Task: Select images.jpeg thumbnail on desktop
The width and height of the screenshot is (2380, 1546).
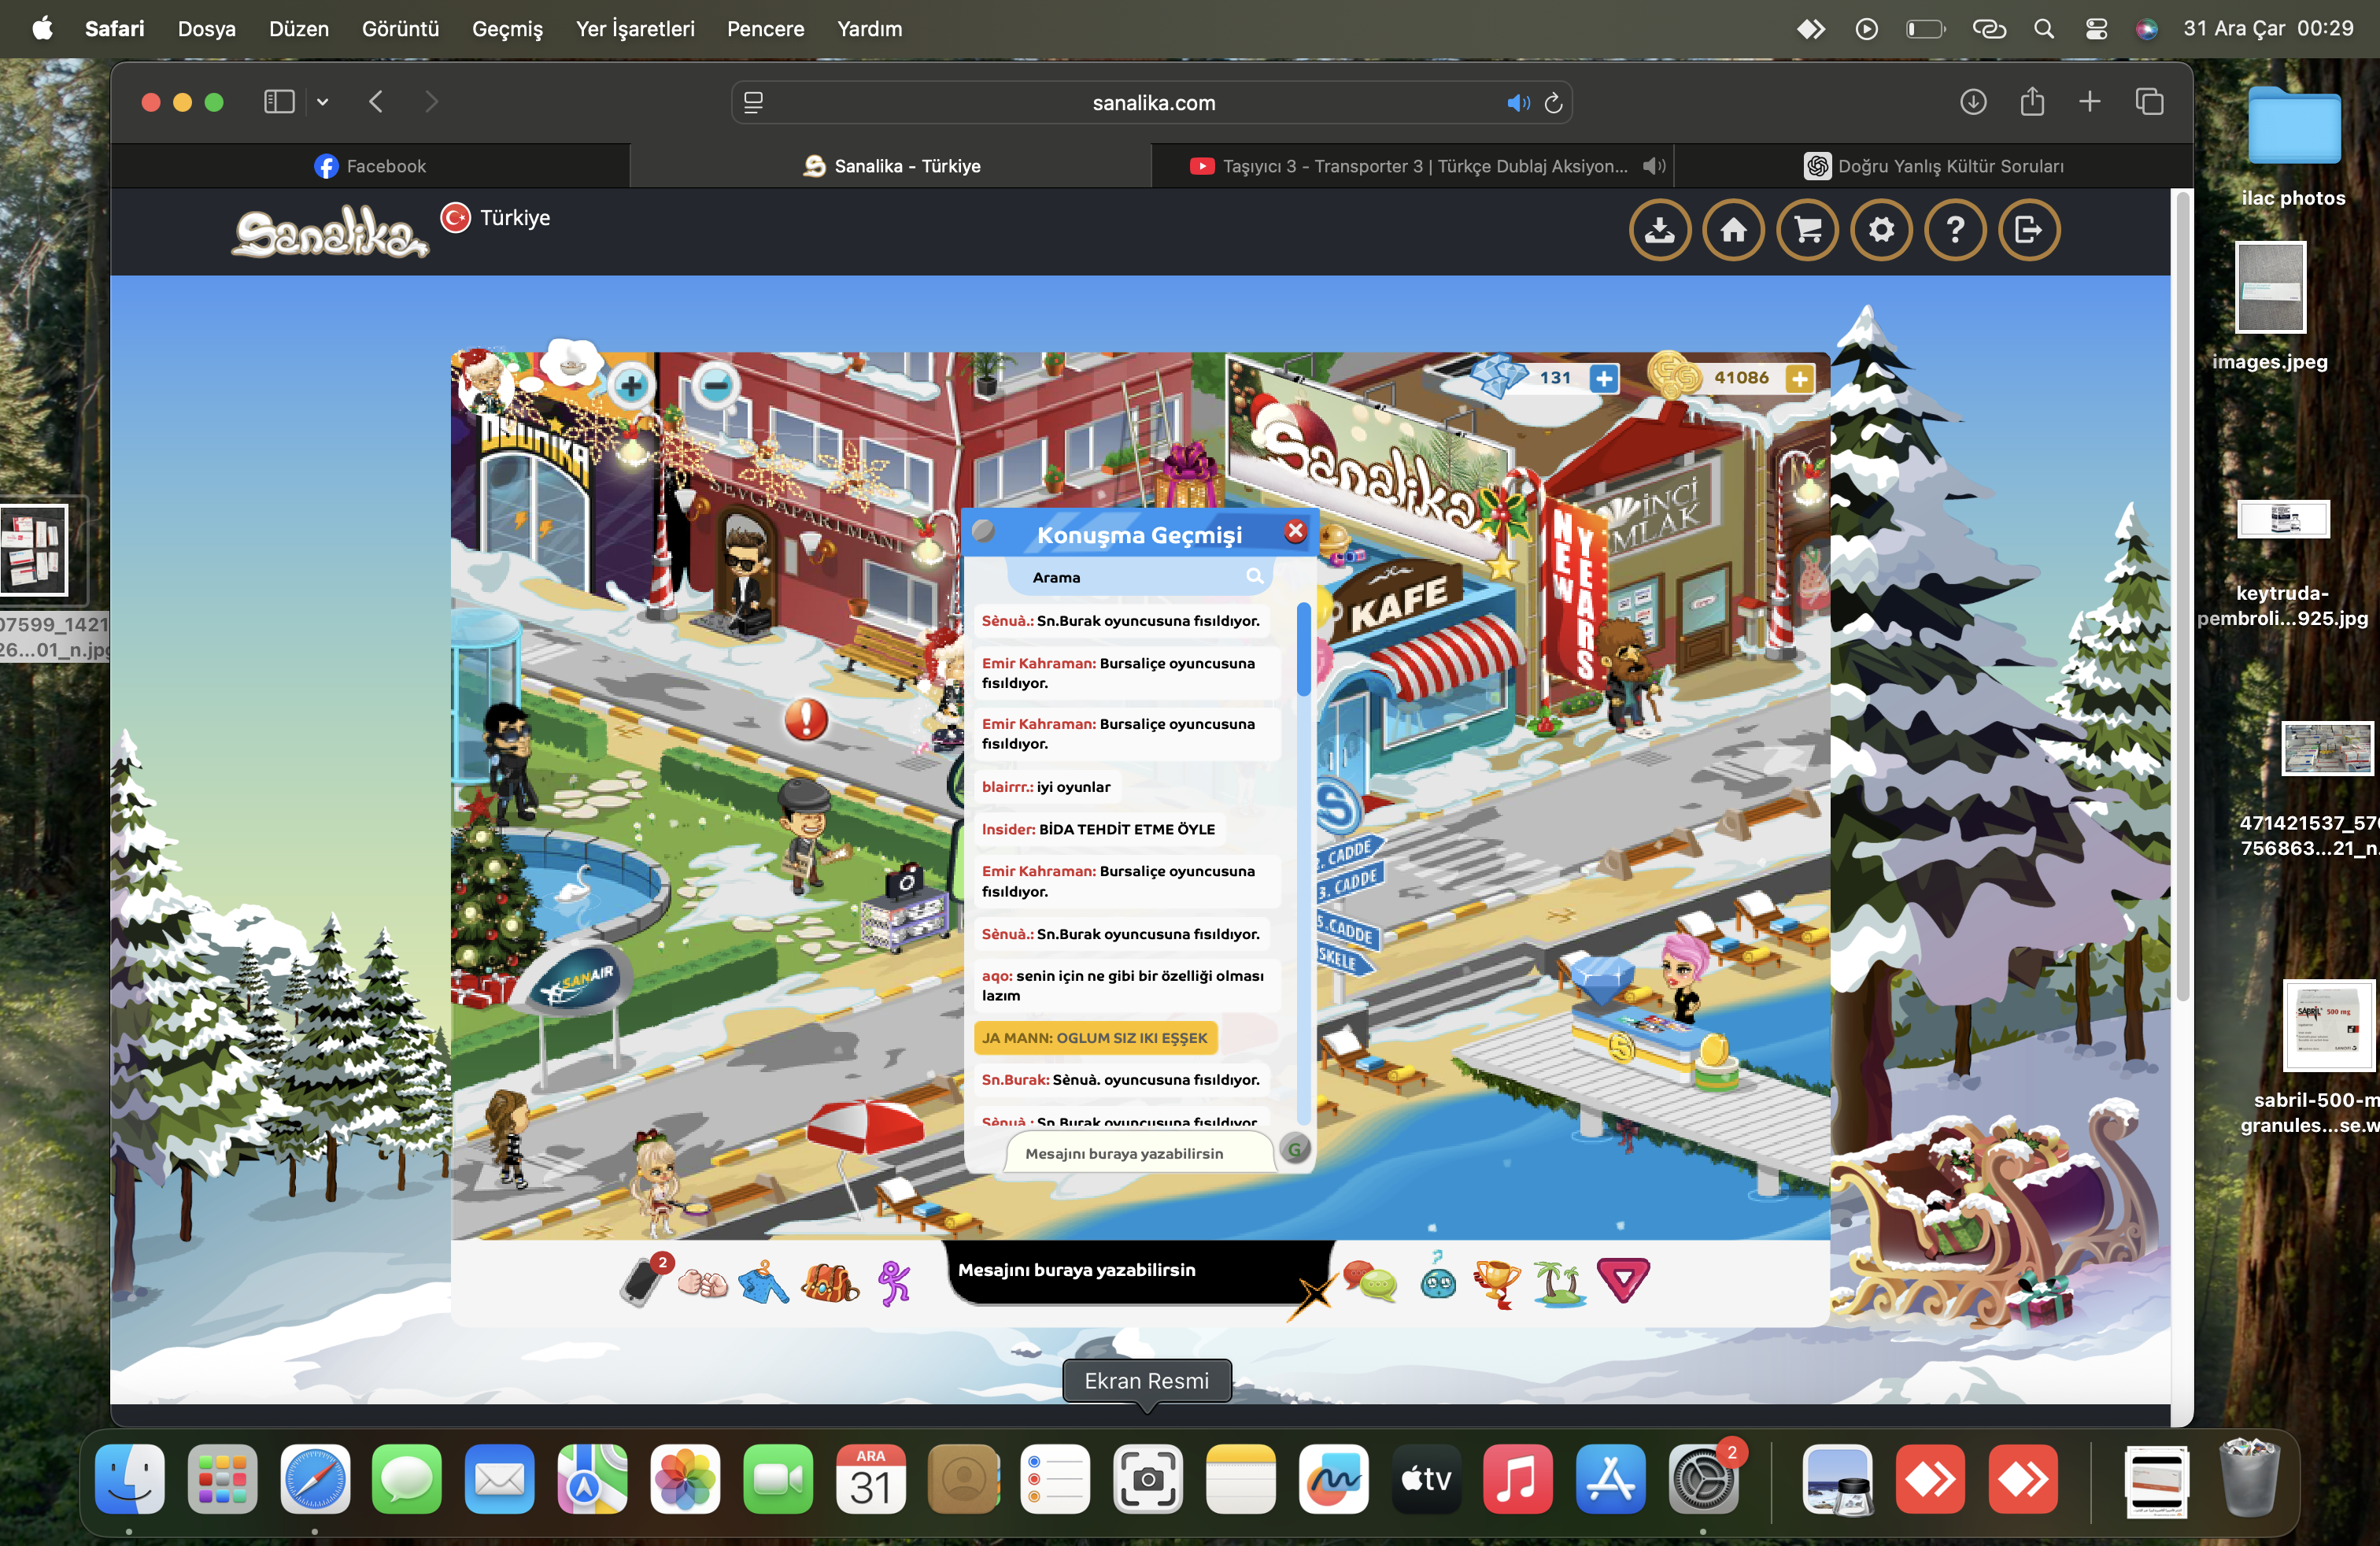Action: coord(2271,288)
